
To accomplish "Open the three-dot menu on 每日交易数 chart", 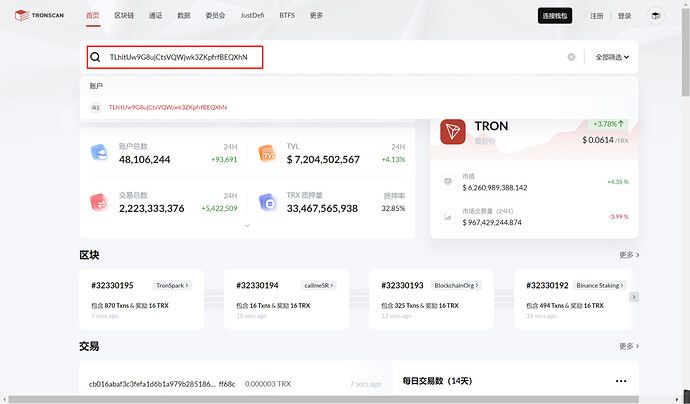I will (x=621, y=381).
